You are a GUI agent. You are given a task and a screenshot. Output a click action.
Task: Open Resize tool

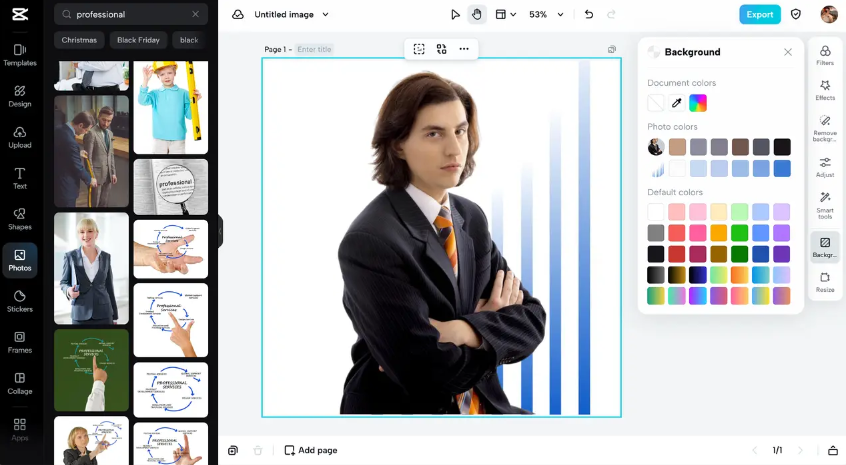[825, 283]
